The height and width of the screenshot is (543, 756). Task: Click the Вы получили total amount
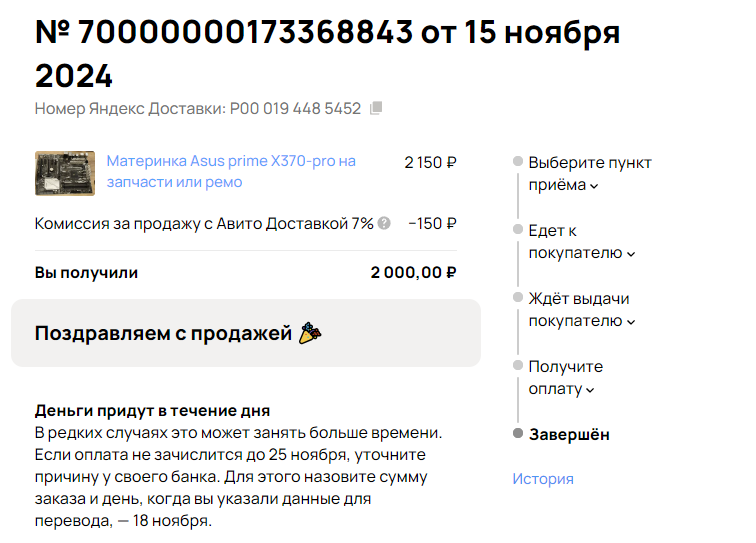[413, 272]
